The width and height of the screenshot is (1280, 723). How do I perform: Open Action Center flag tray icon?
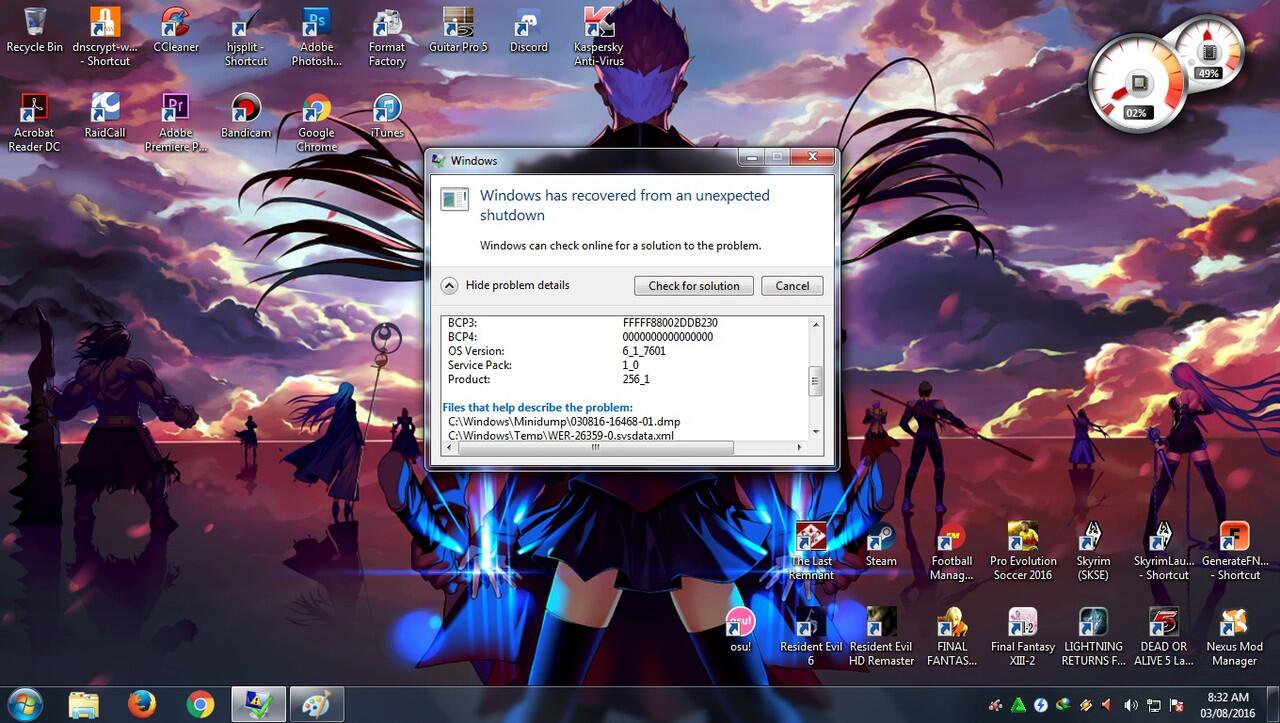coord(1177,705)
